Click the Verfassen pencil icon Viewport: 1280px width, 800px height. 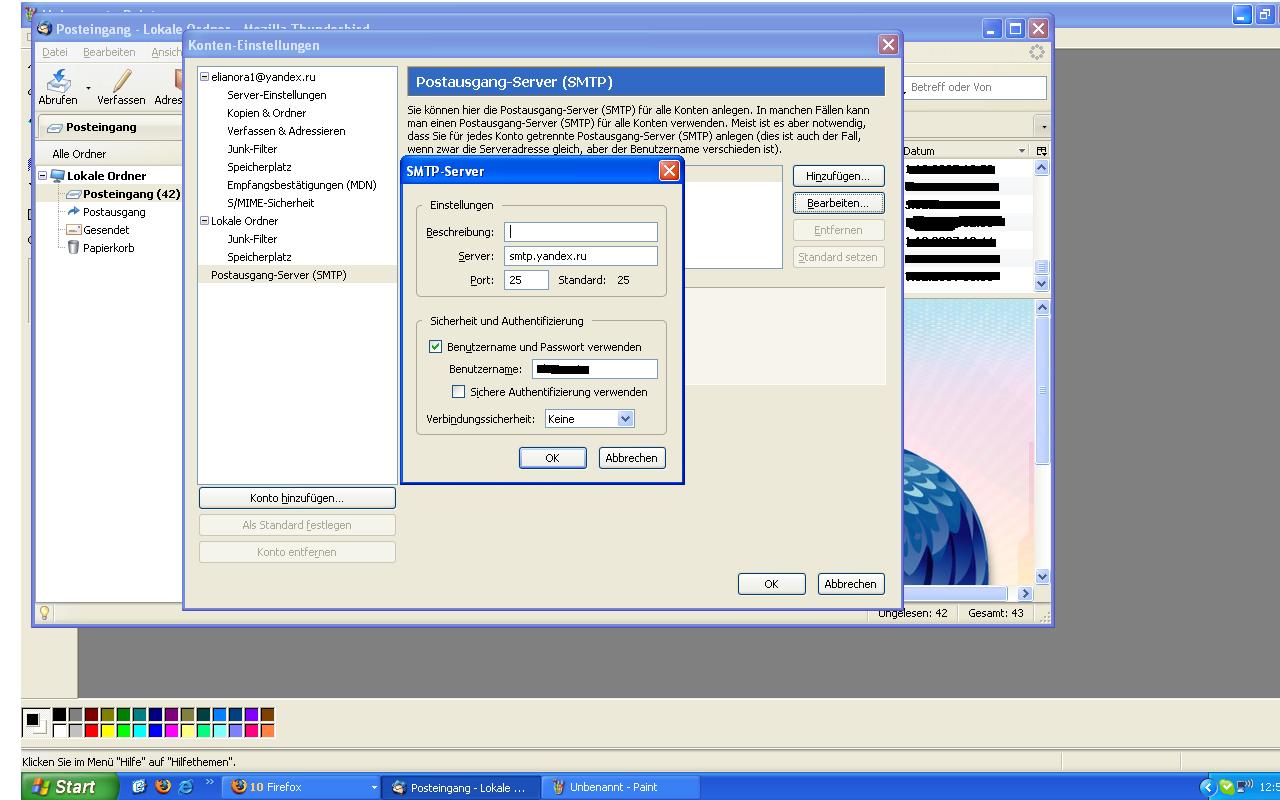click(x=122, y=80)
